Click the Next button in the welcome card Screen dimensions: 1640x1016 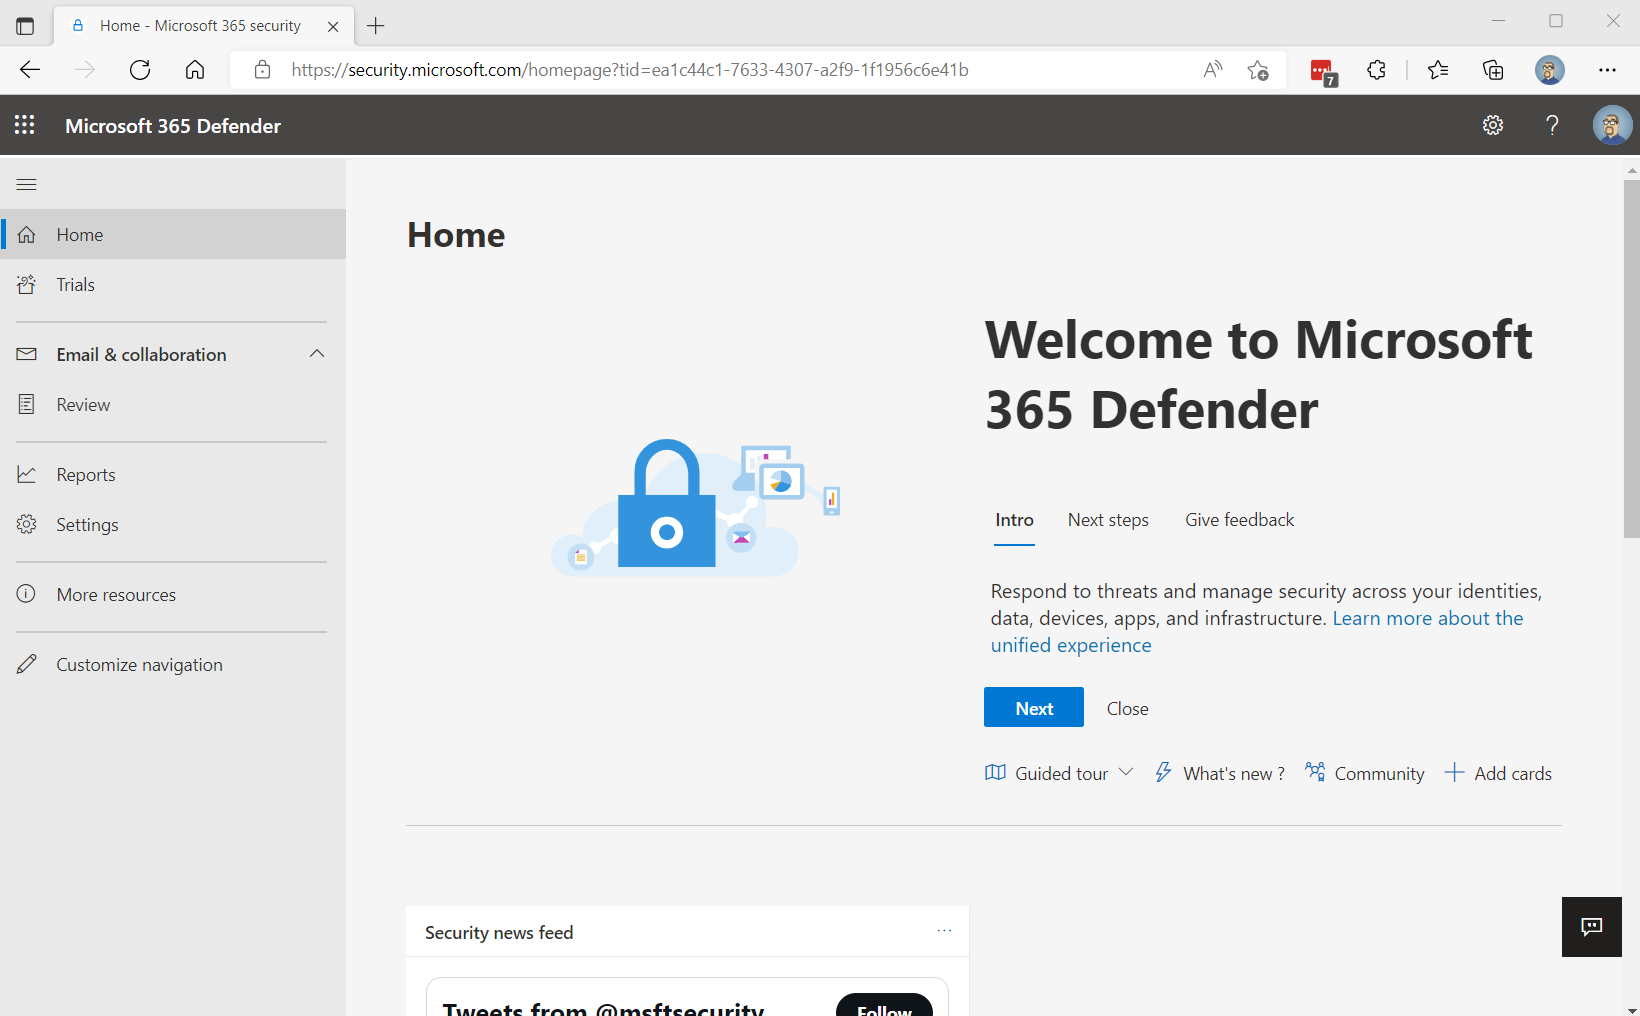pyautogui.click(x=1033, y=707)
